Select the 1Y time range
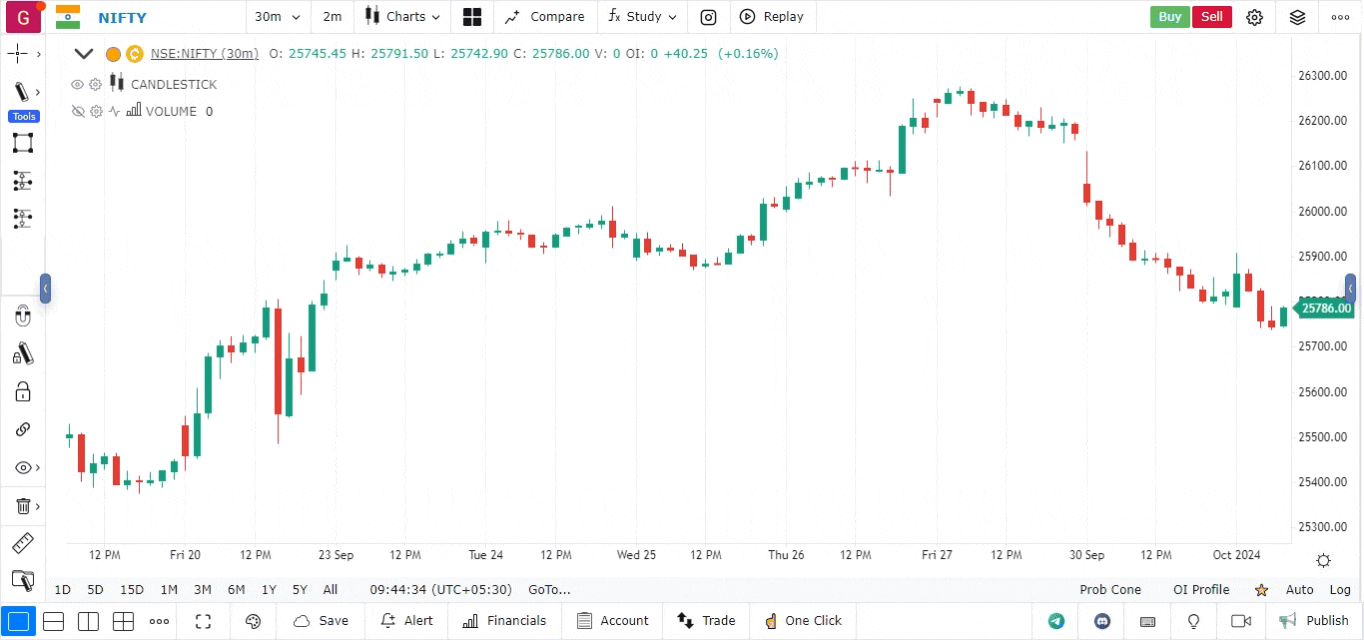Viewport: 1364px width, 640px height. tap(269, 590)
